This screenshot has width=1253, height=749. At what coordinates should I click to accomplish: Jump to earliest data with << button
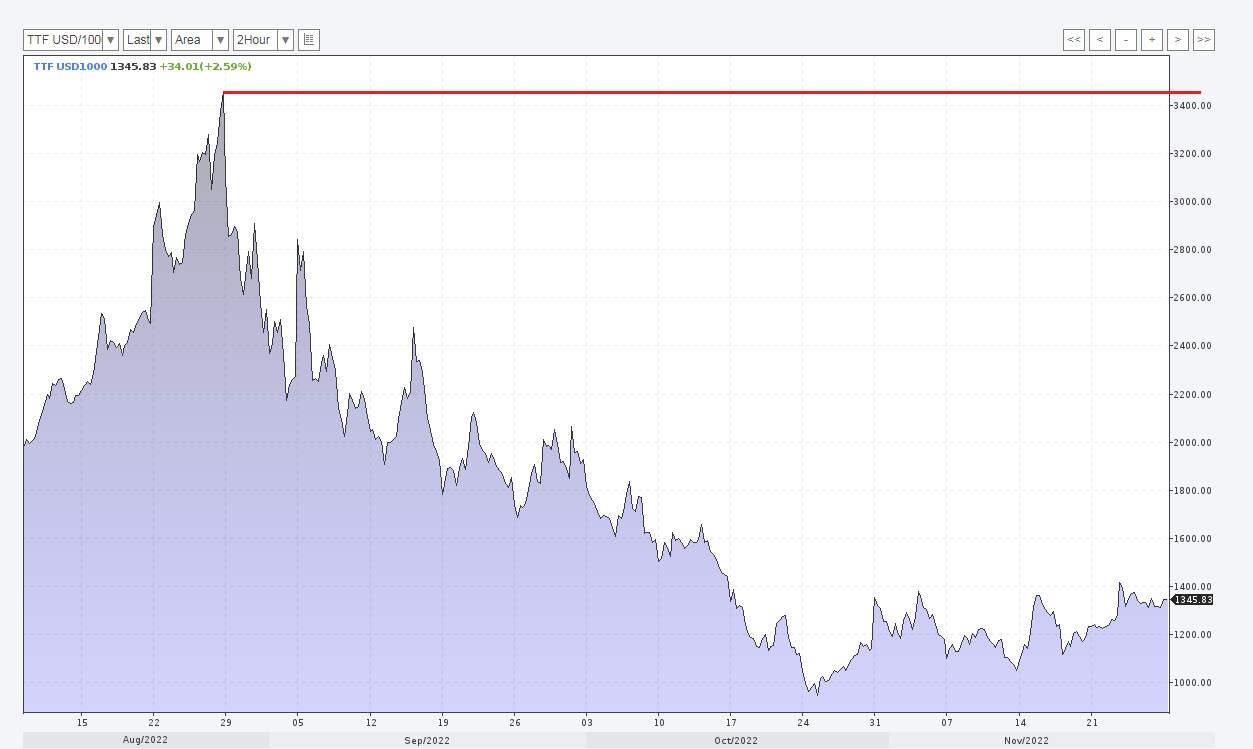click(1074, 40)
